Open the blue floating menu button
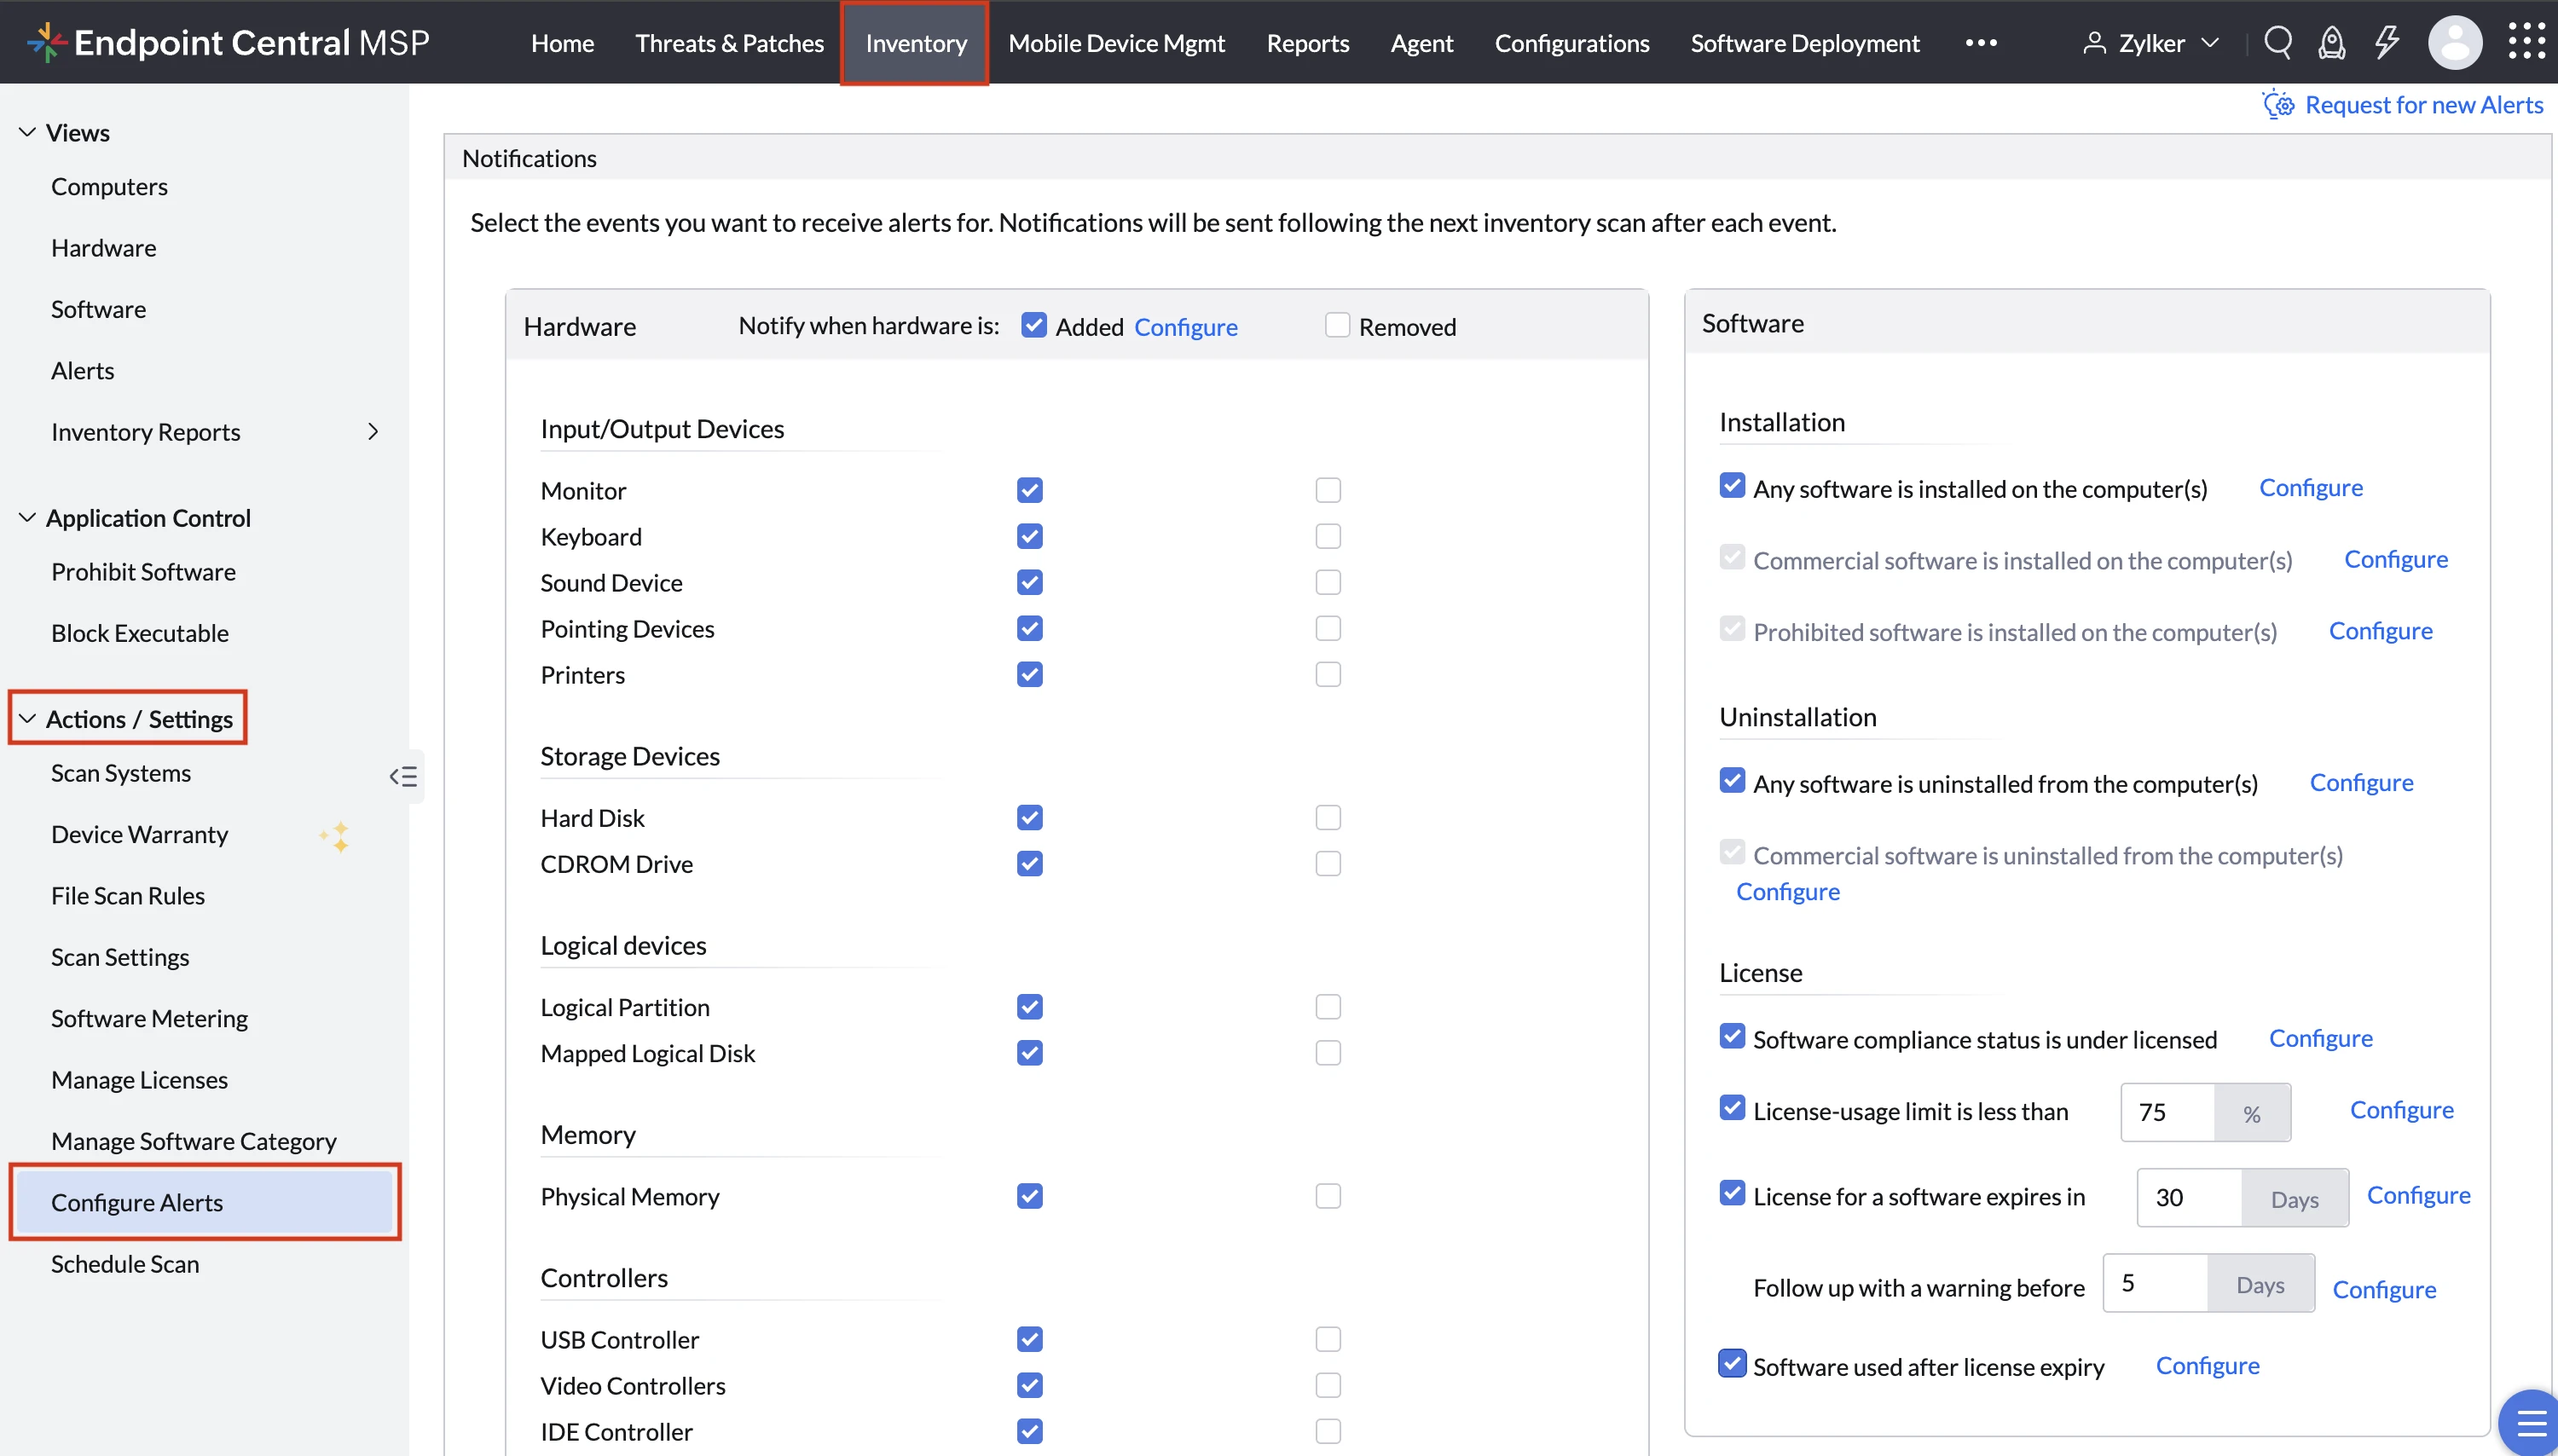Screen dimensions: 2558x1456 pyautogui.click(x=2529, y=1422)
